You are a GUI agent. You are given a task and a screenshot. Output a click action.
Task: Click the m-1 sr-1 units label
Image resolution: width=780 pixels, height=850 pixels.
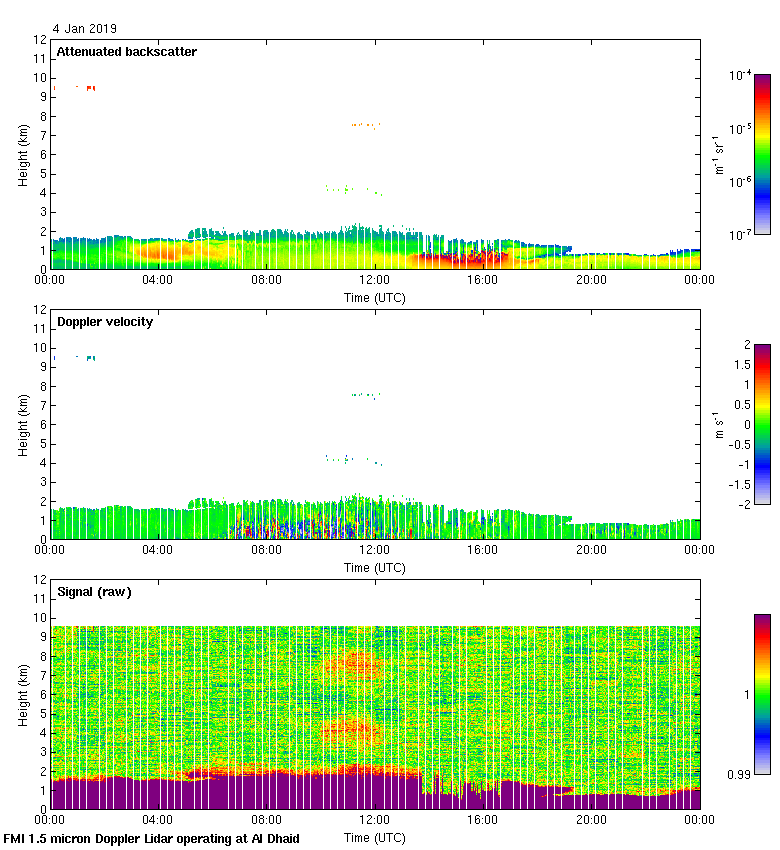(x=719, y=154)
